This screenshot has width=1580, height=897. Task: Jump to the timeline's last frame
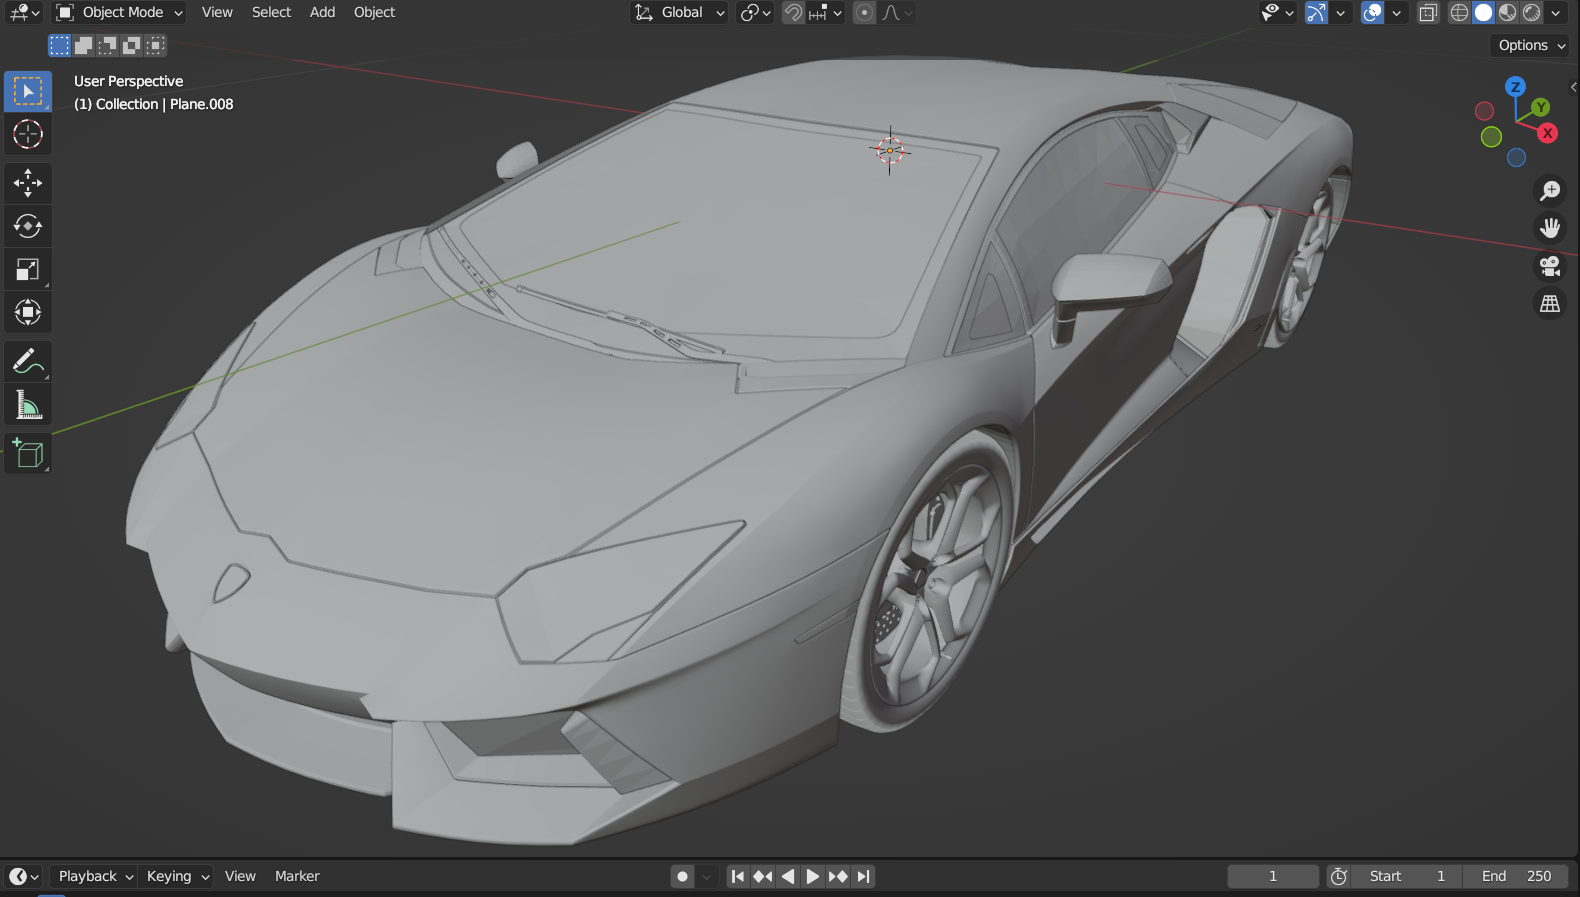[863, 876]
